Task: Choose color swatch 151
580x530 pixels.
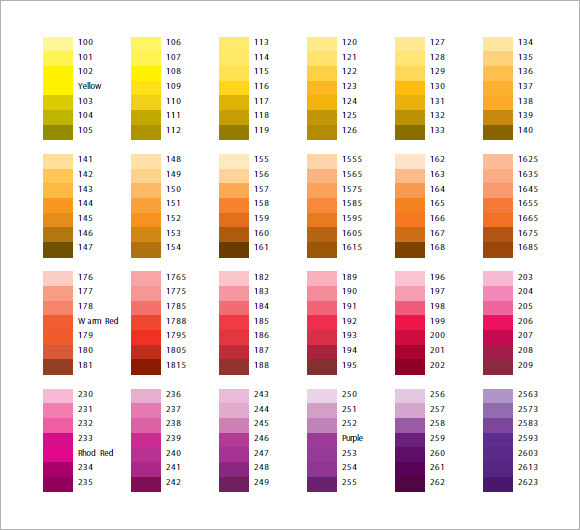Action: pyautogui.click(x=146, y=205)
